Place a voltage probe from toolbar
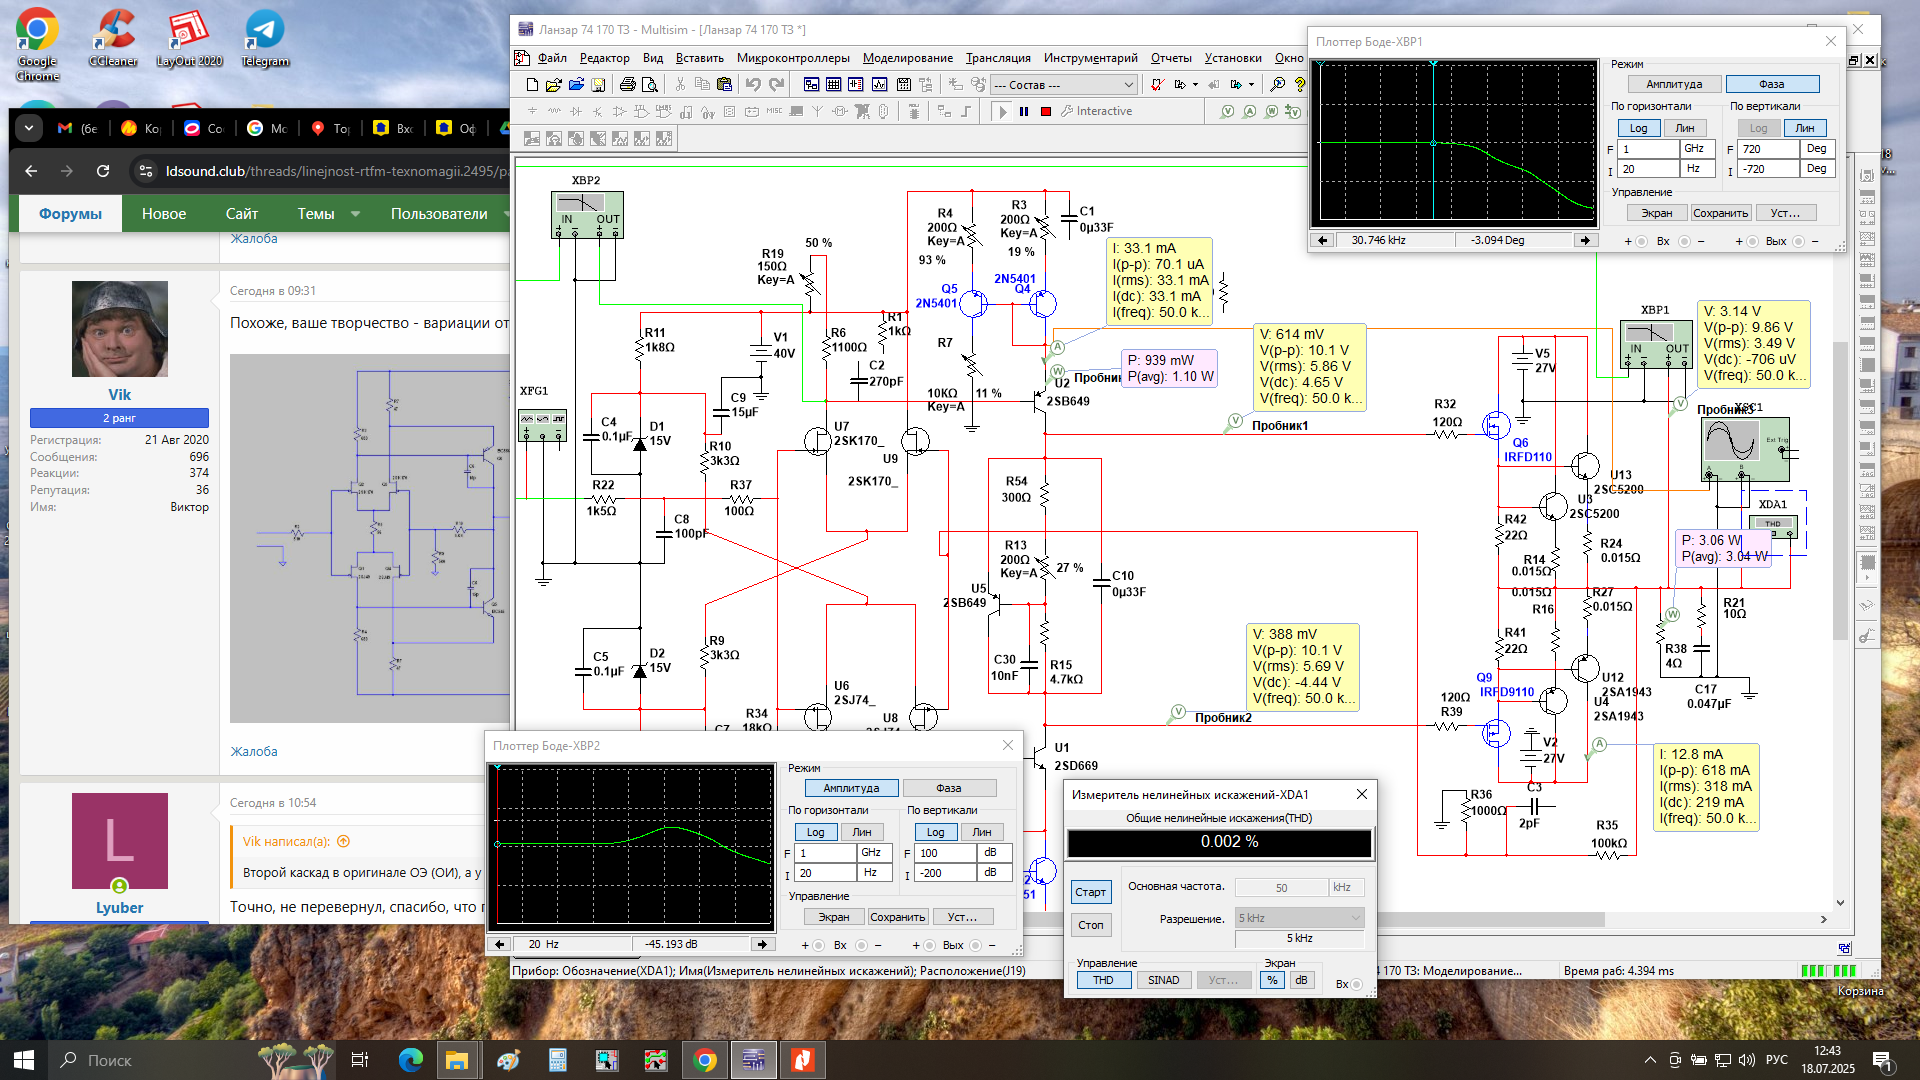The height and width of the screenshot is (1080, 1920). tap(1228, 112)
